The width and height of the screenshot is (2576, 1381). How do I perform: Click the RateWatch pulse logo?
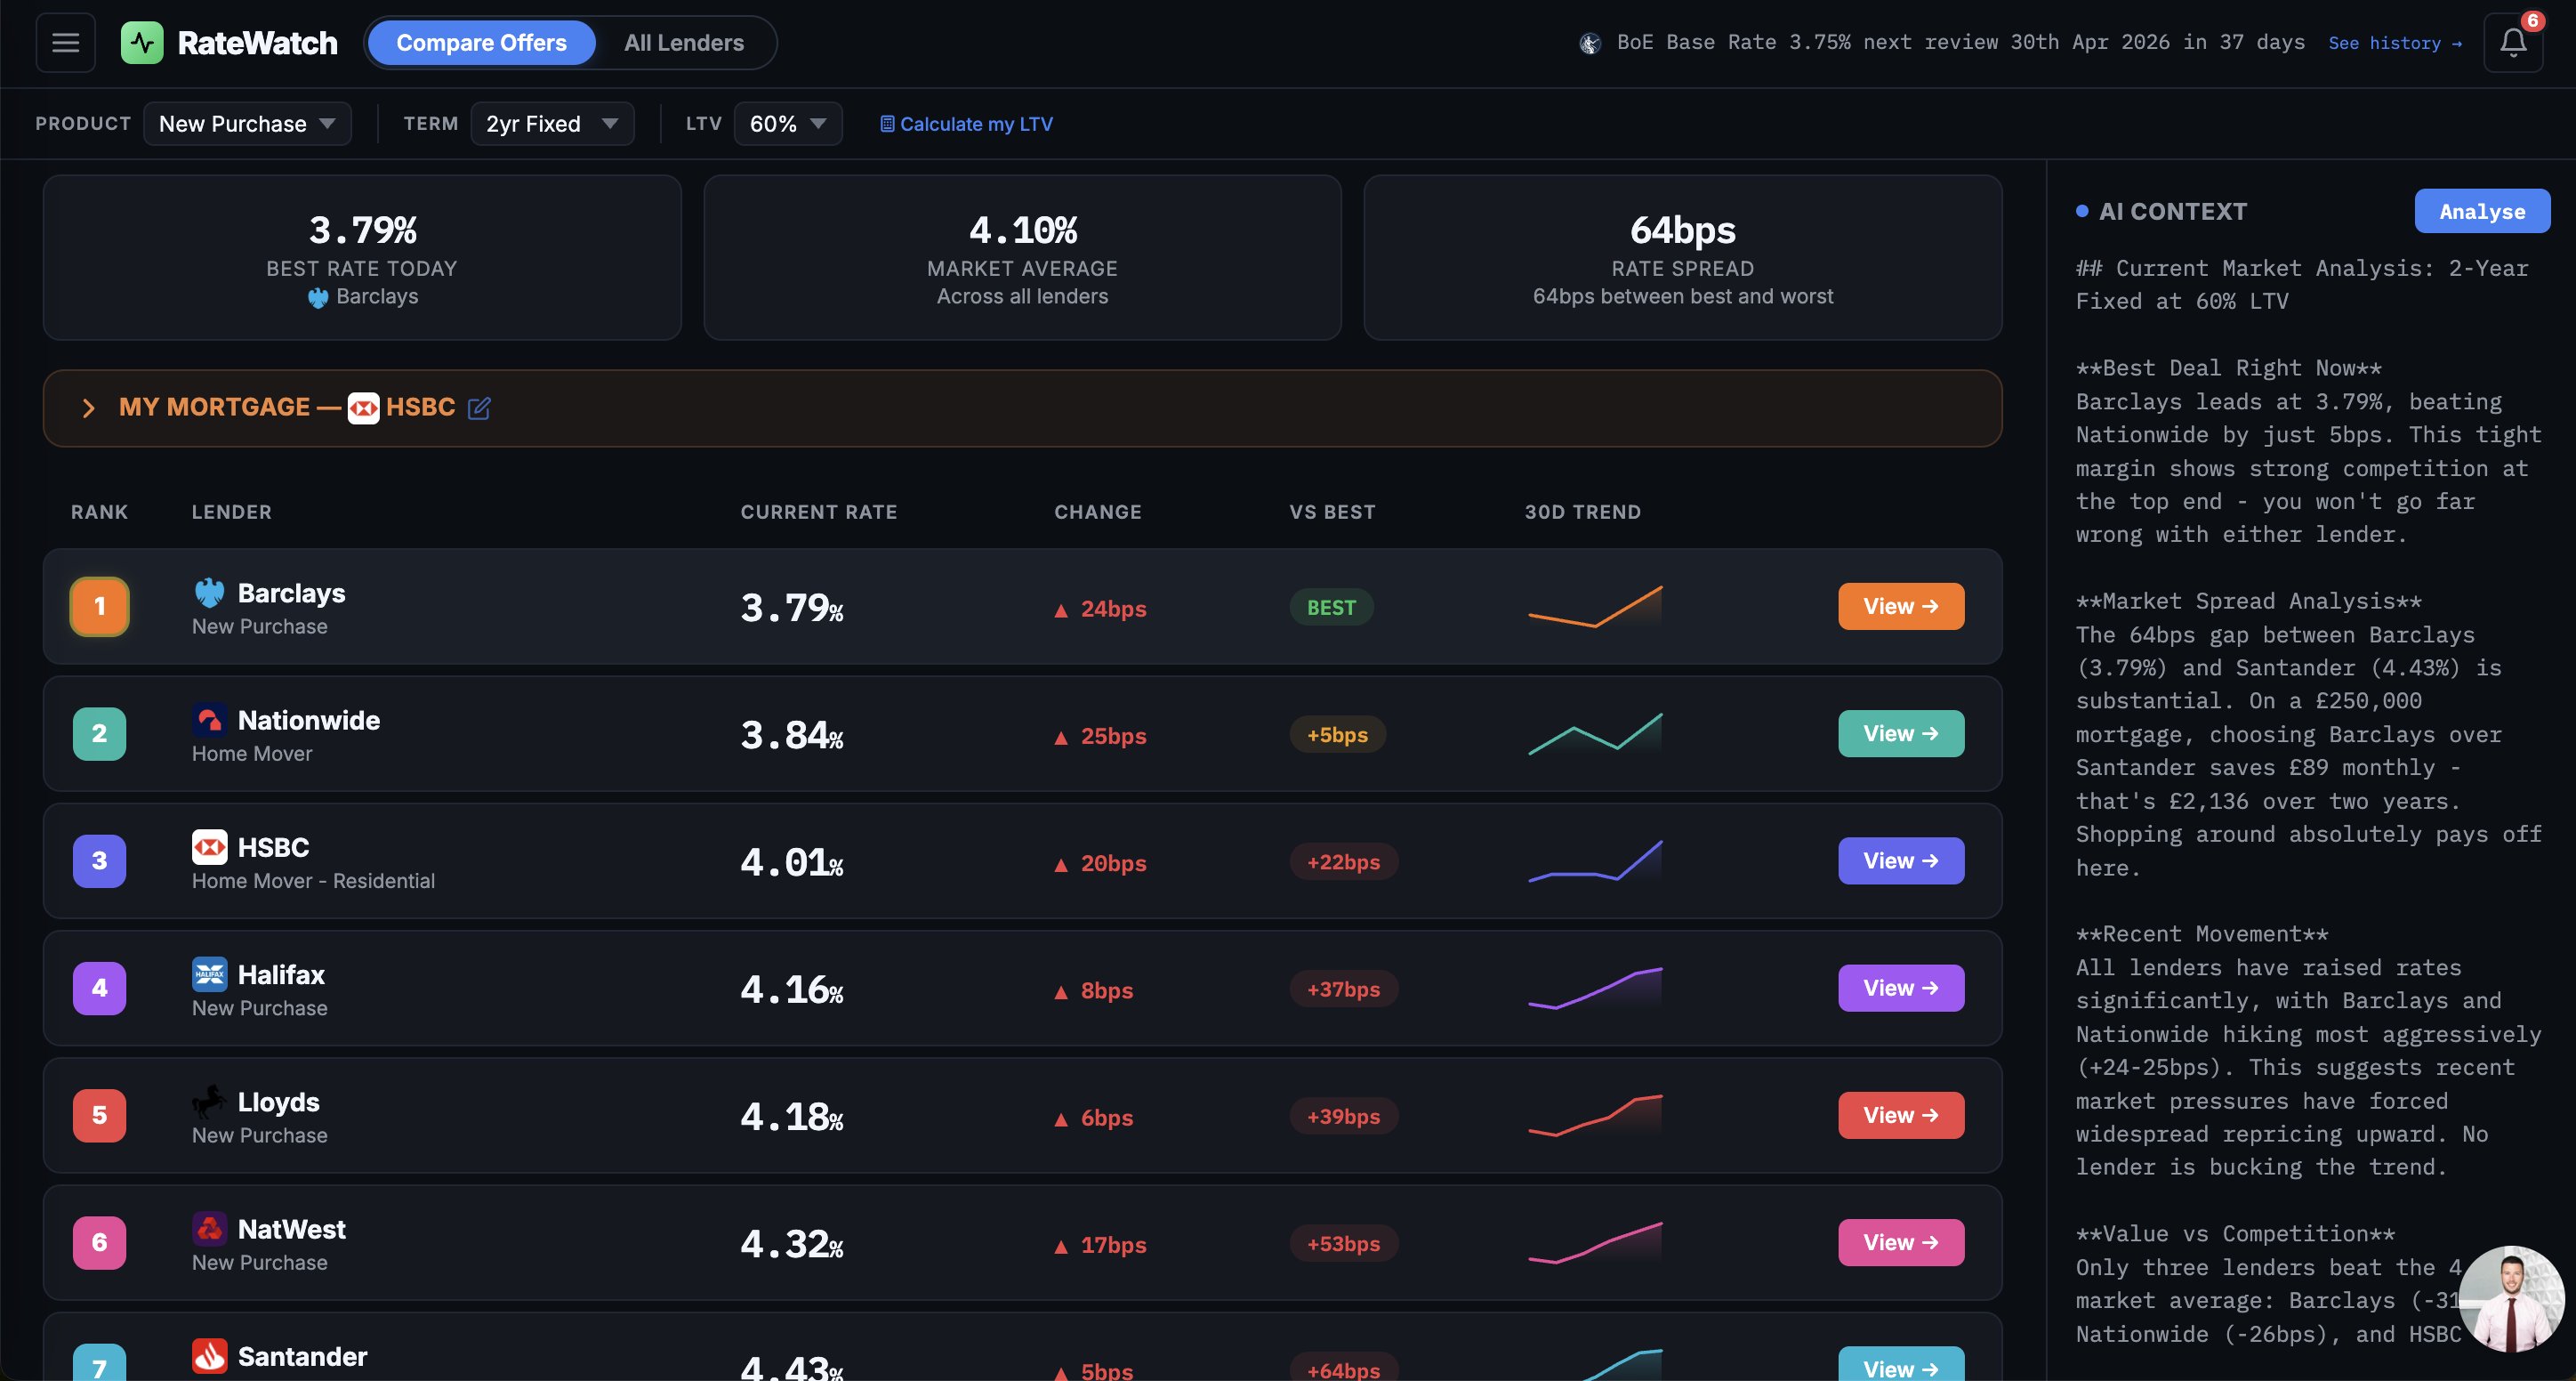tap(142, 43)
